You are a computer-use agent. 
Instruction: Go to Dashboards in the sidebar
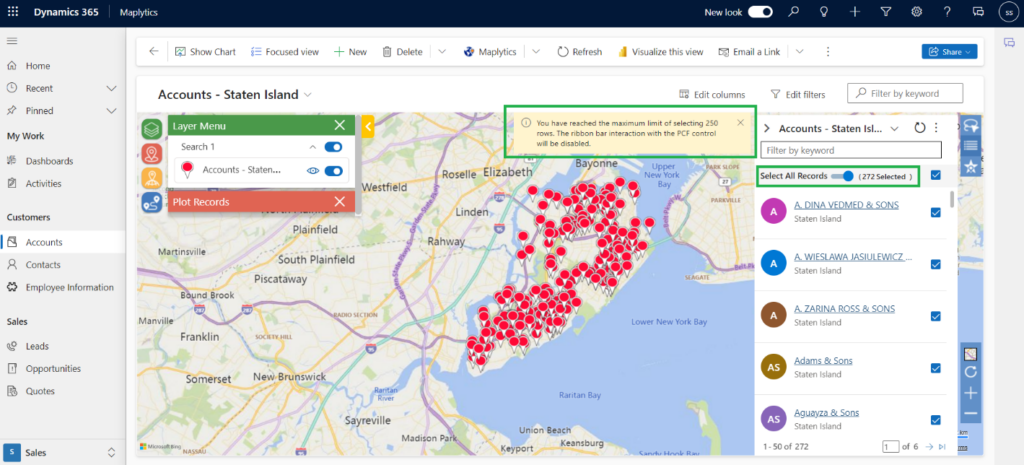tap(49, 161)
